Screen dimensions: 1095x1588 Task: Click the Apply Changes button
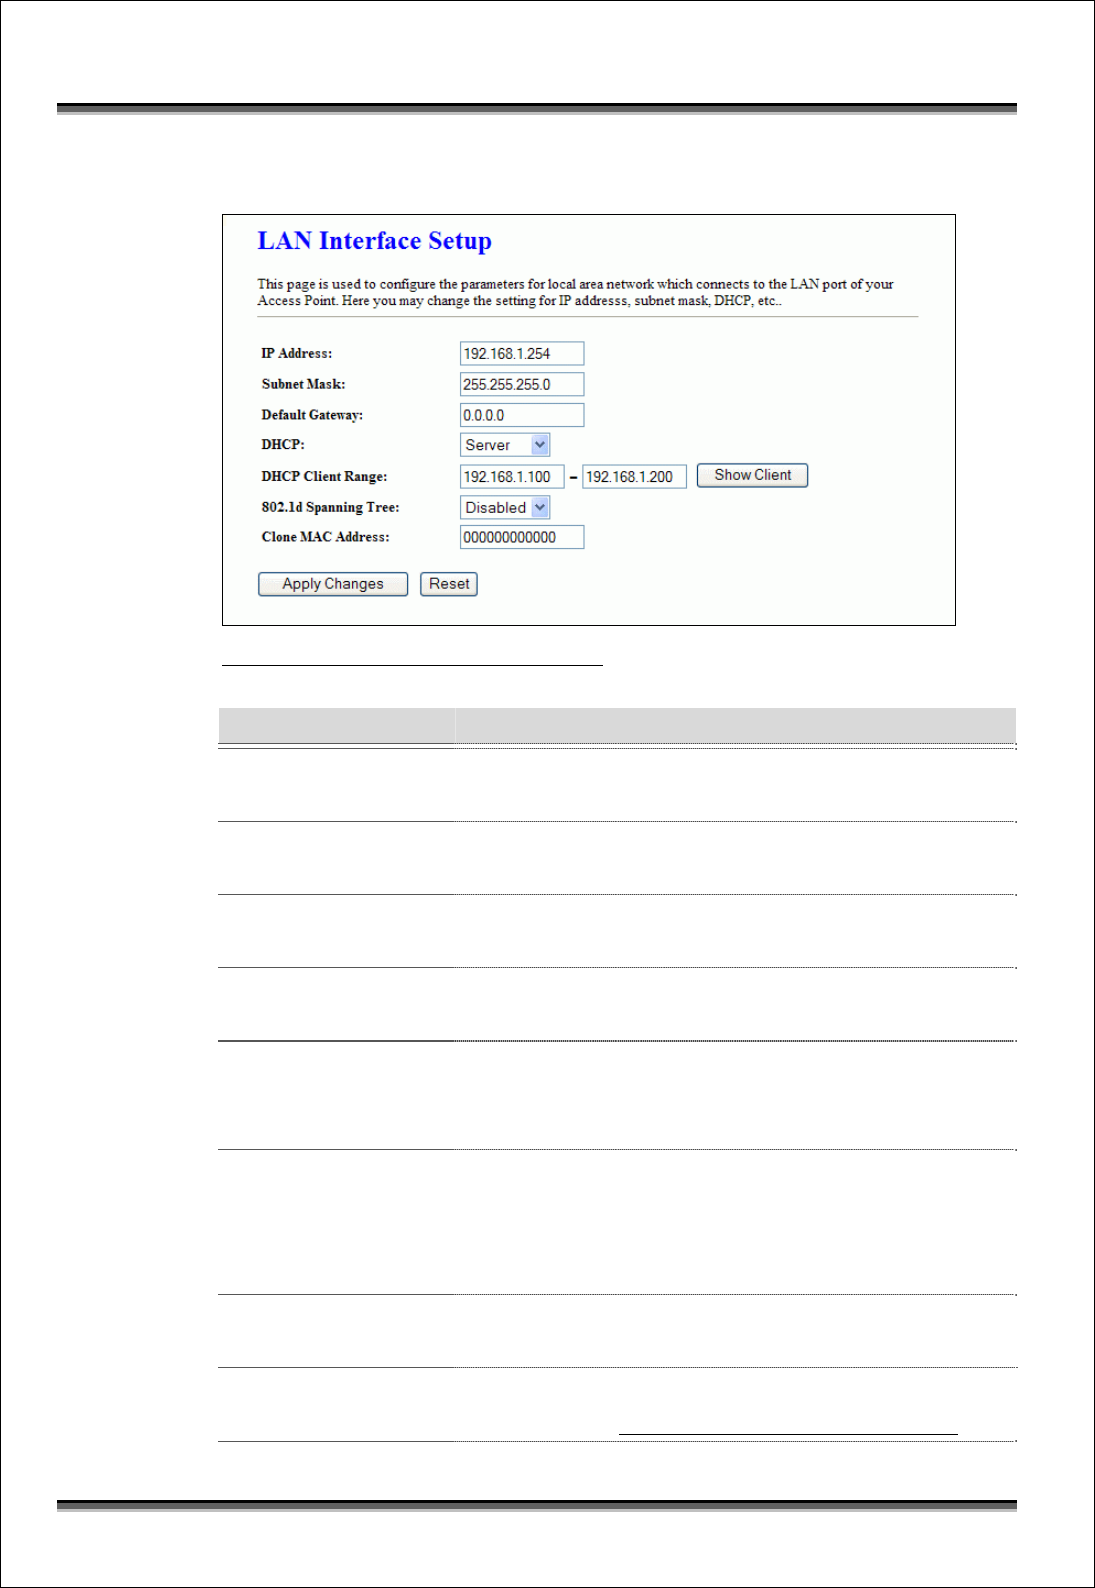tap(333, 584)
